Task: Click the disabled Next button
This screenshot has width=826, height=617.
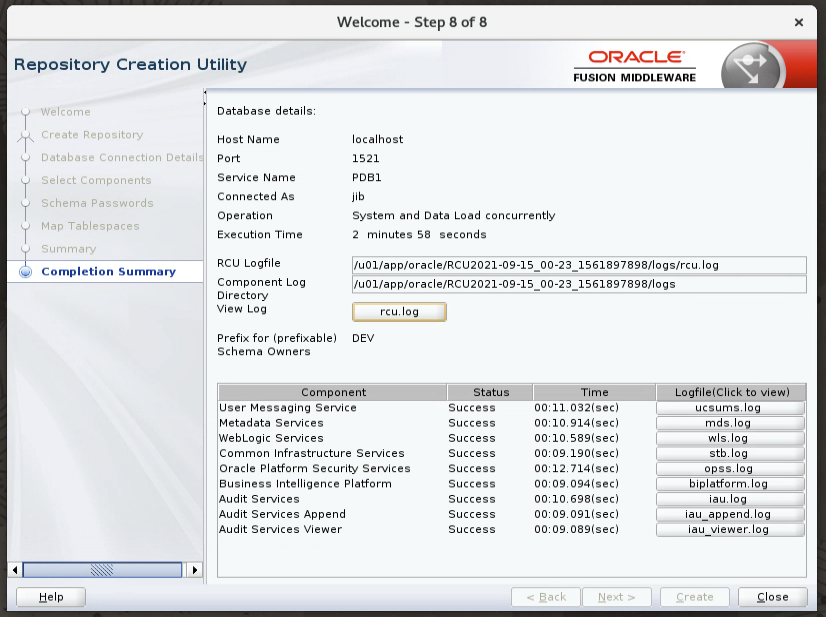Action: (x=616, y=597)
